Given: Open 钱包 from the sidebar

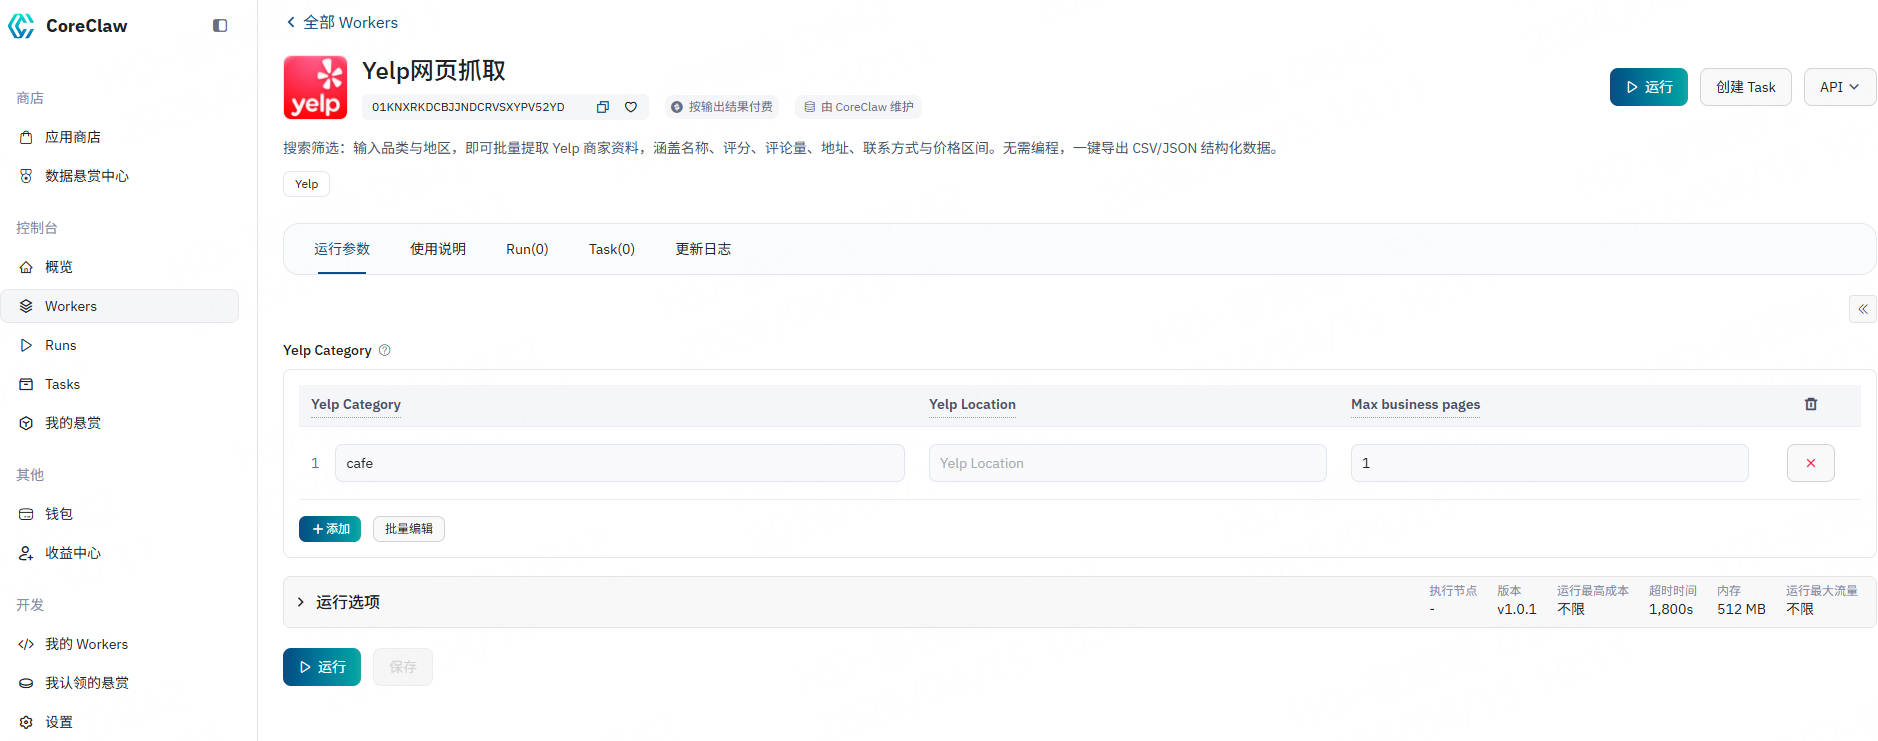Looking at the screenshot, I should 59,514.
